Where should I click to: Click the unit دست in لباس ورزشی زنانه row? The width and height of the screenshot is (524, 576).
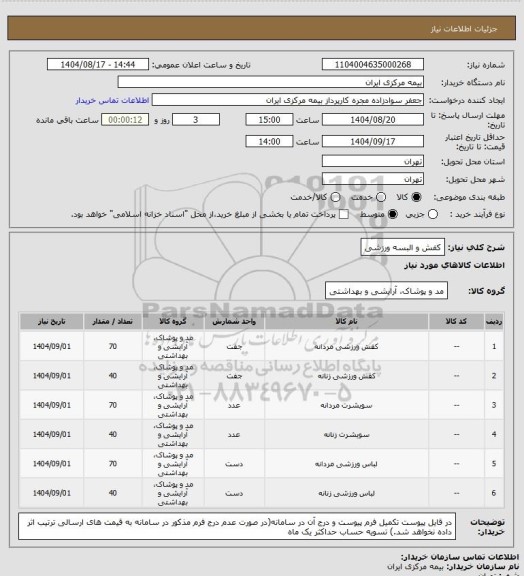tap(234, 493)
